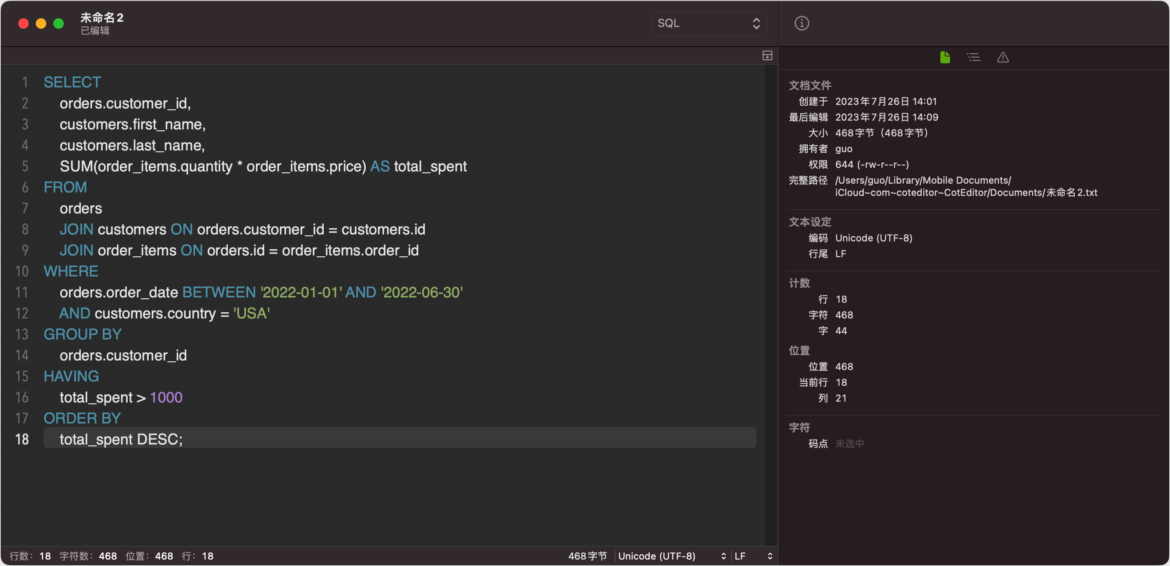This screenshot has height=566, width=1170.
Task: Click the 'USA' string on line 12
Action: point(251,313)
